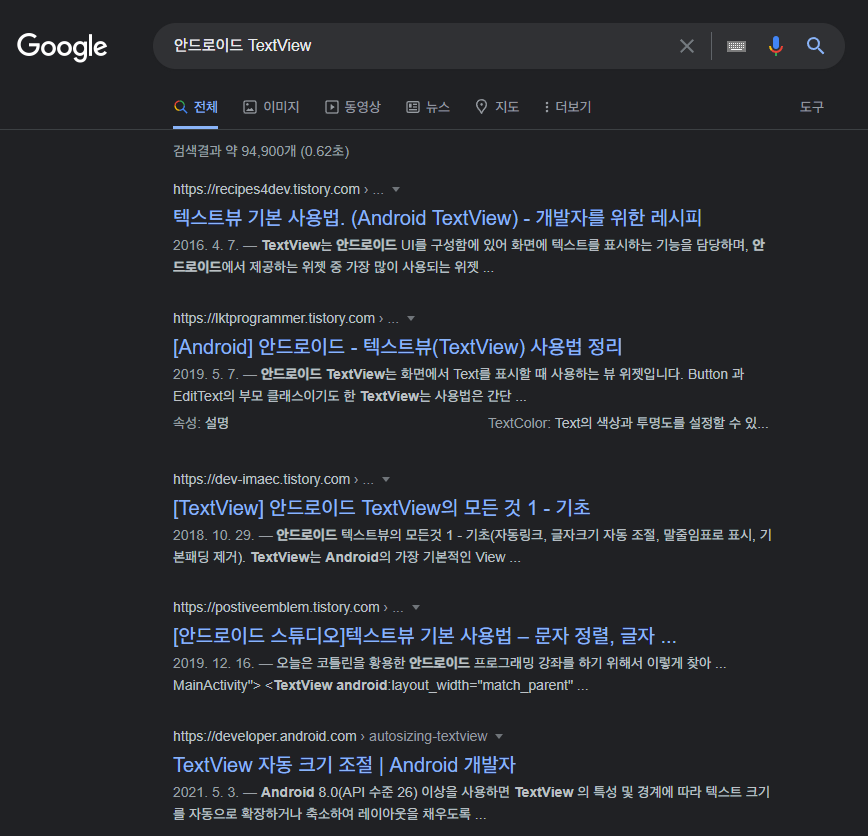Open result [안드로이드 스튜디오]텍스트뷰 기본 사용법
This screenshot has height=836, width=868.
pos(425,636)
